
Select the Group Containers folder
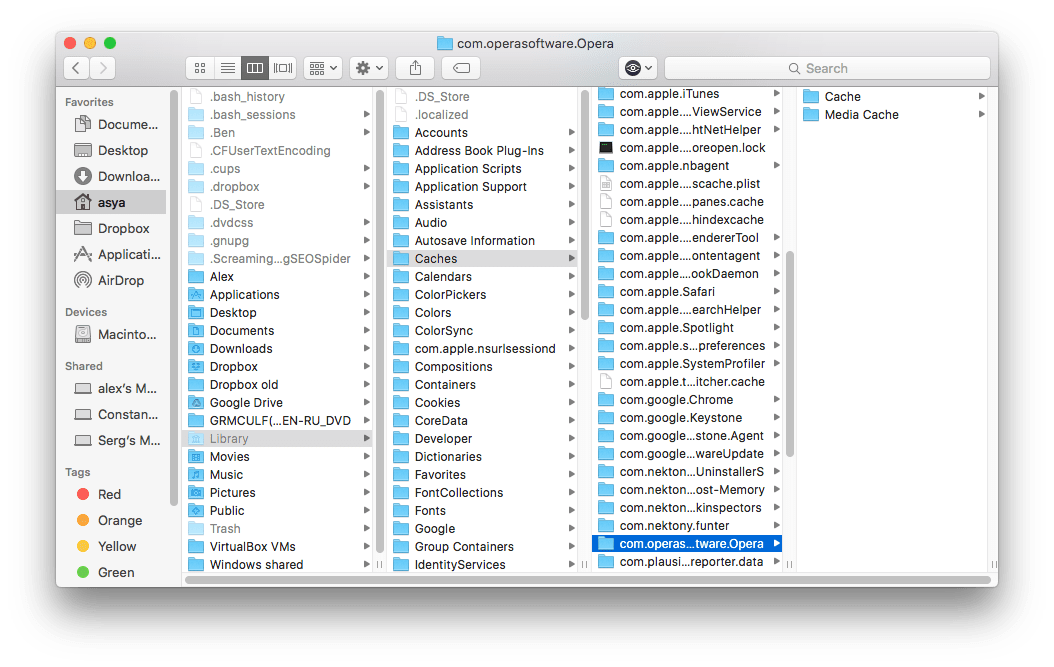coord(483,547)
